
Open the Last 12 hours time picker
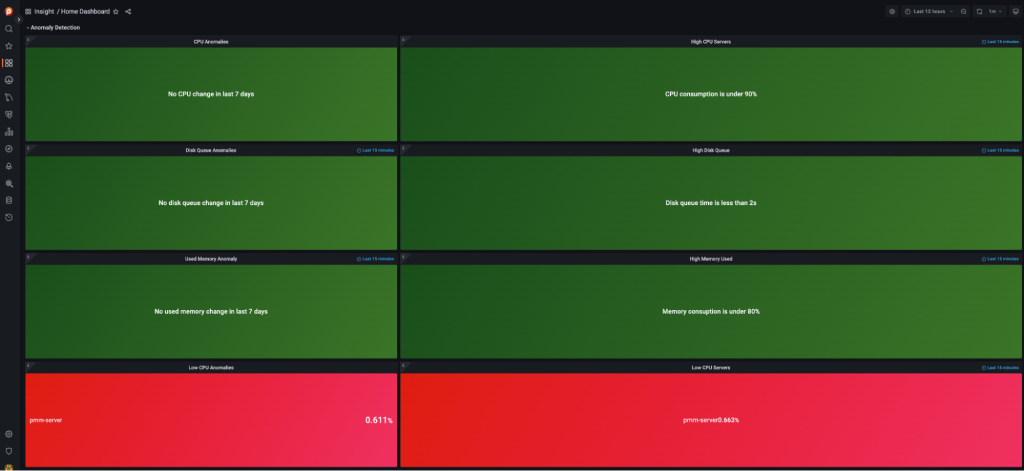coord(929,11)
